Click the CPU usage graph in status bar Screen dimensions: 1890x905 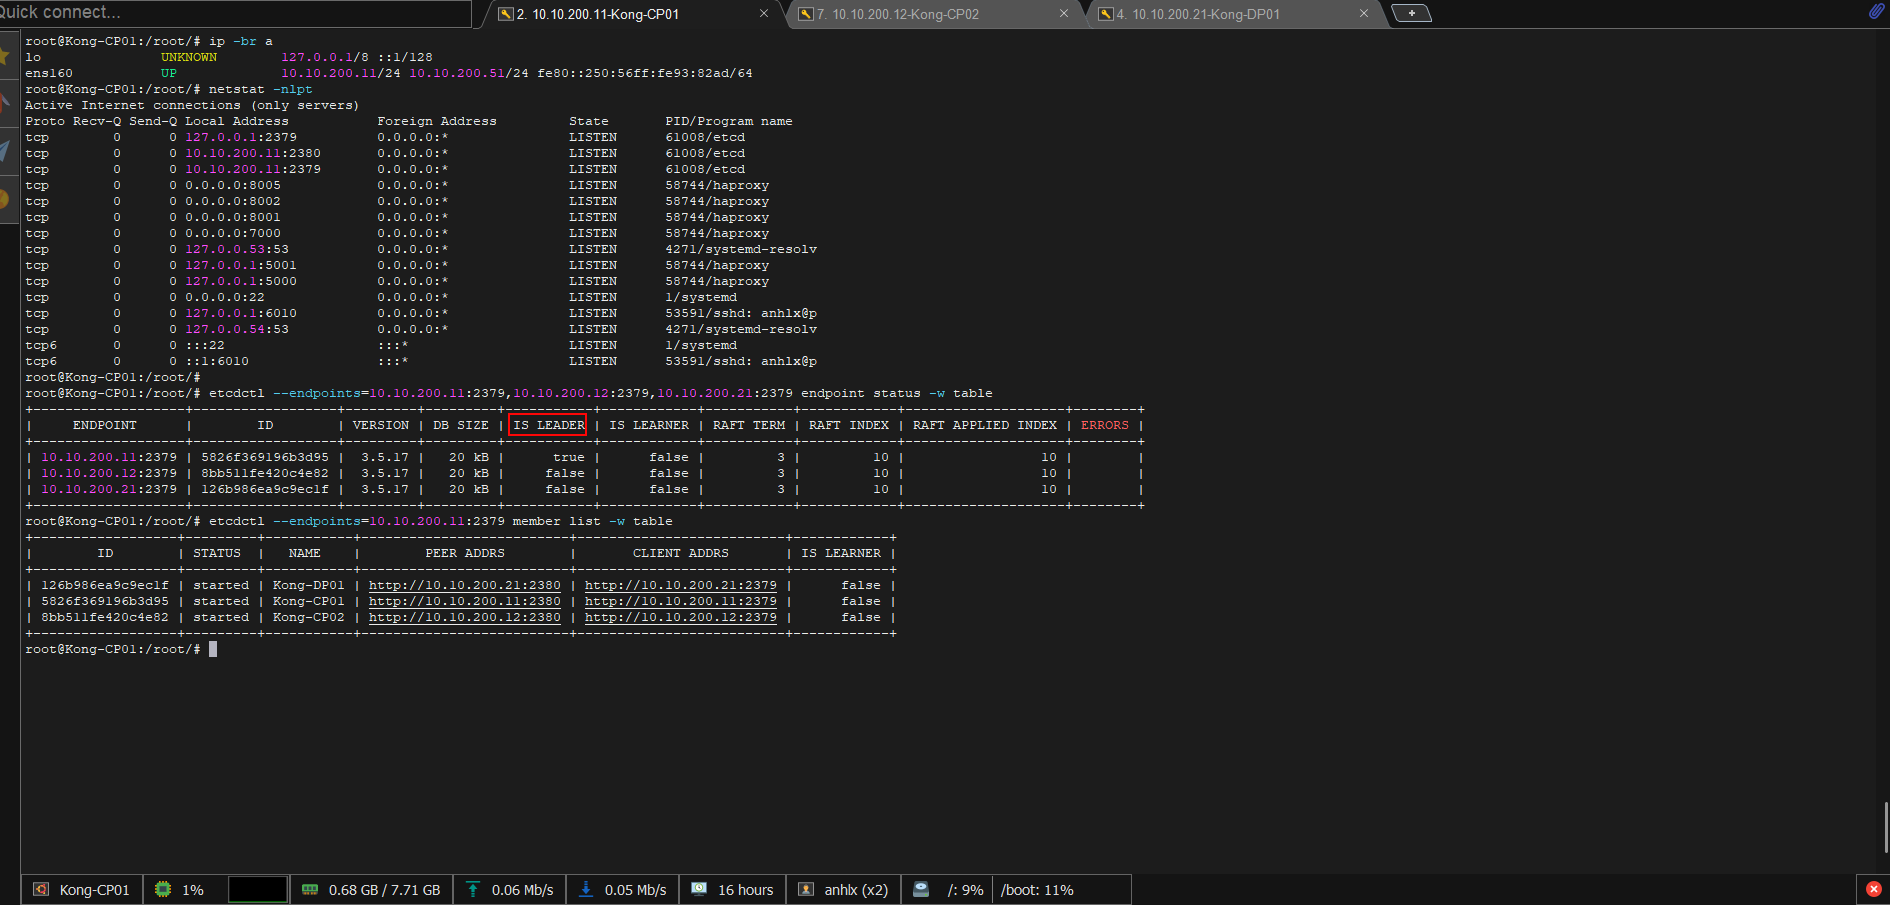pyautogui.click(x=258, y=889)
